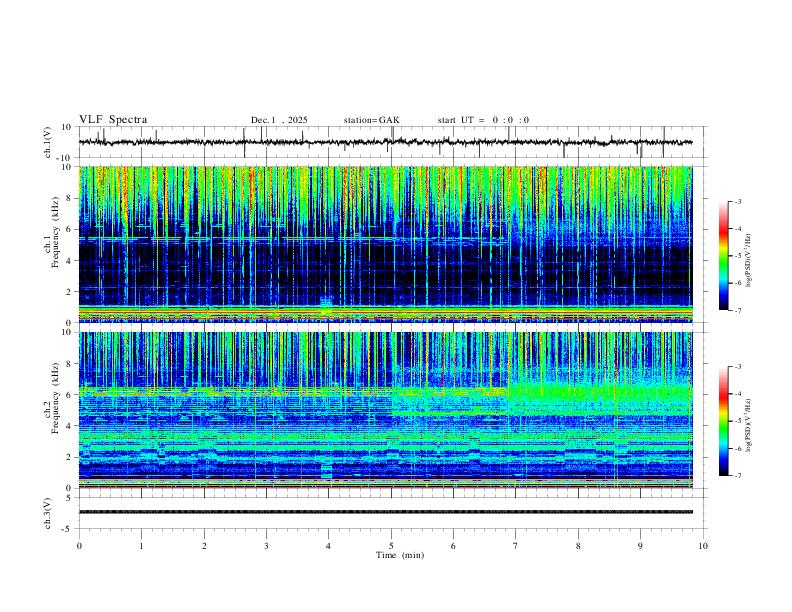Click the time axis tick label 5

(391, 546)
